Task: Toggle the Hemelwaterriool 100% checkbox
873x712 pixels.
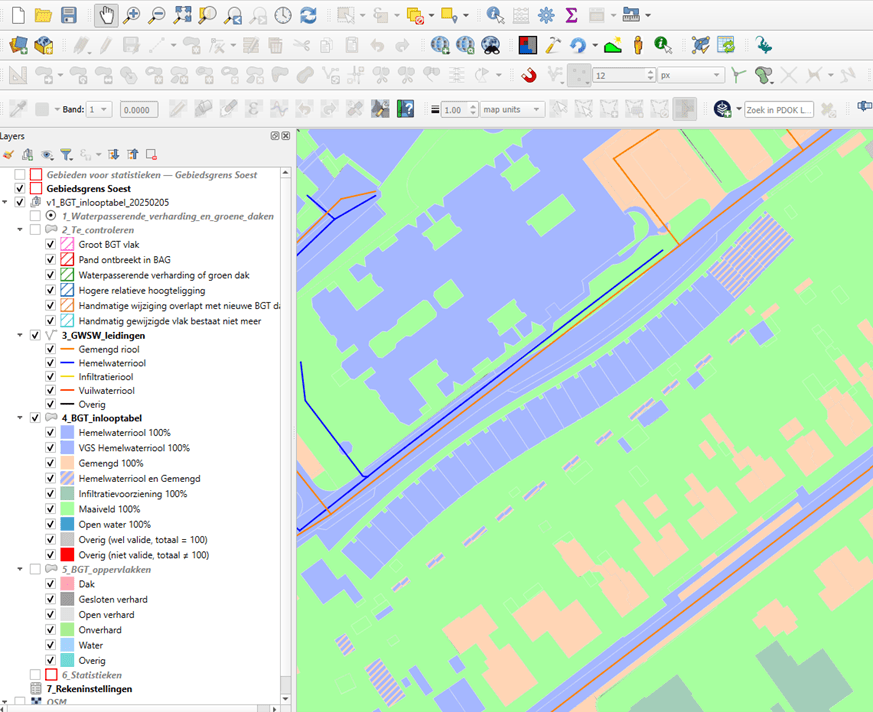Action: click(50, 433)
